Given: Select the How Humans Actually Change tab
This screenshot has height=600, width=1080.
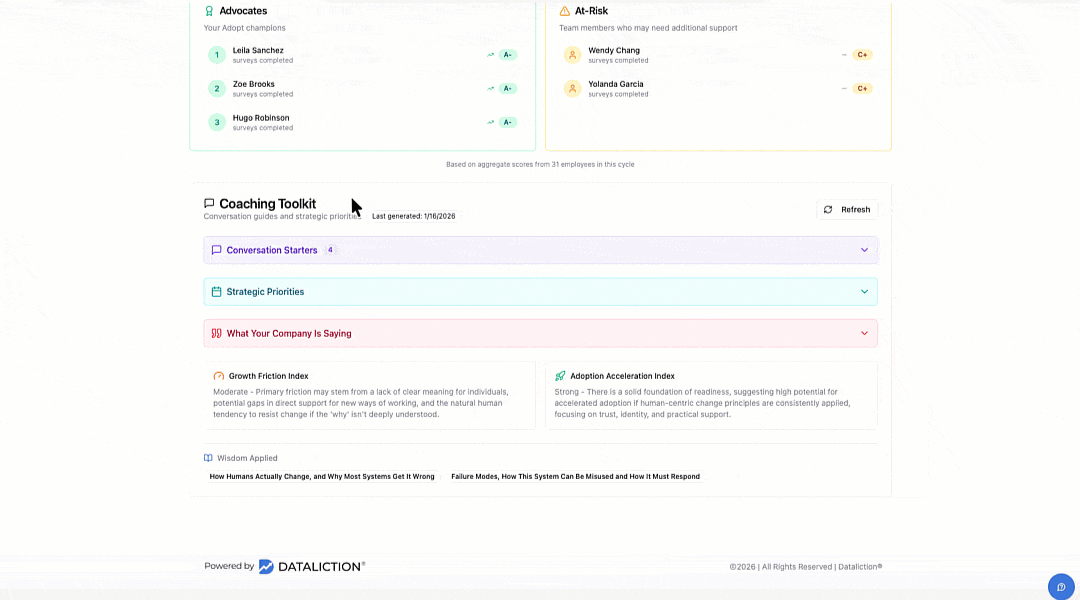Looking at the screenshot, I should (x=321, y=477).
